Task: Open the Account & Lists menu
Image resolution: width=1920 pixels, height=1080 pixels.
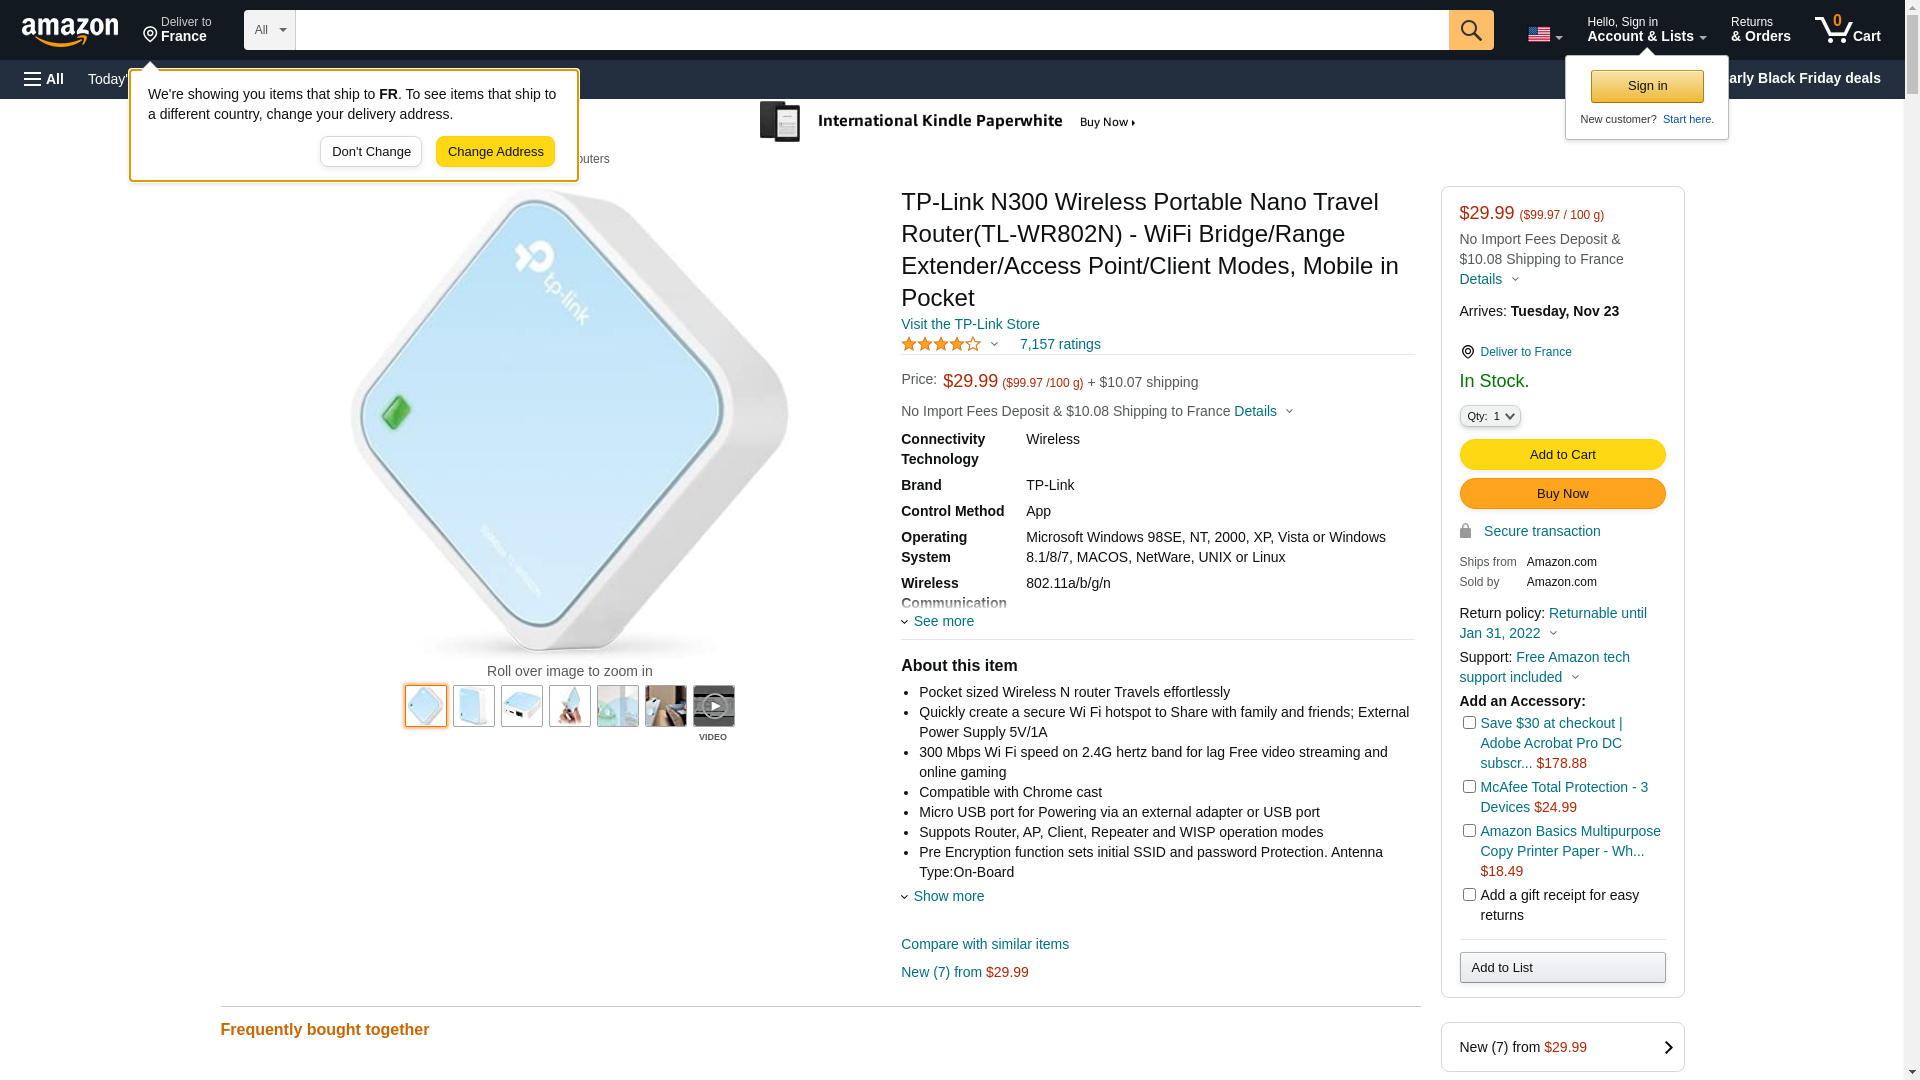Action: (1646, 30)
